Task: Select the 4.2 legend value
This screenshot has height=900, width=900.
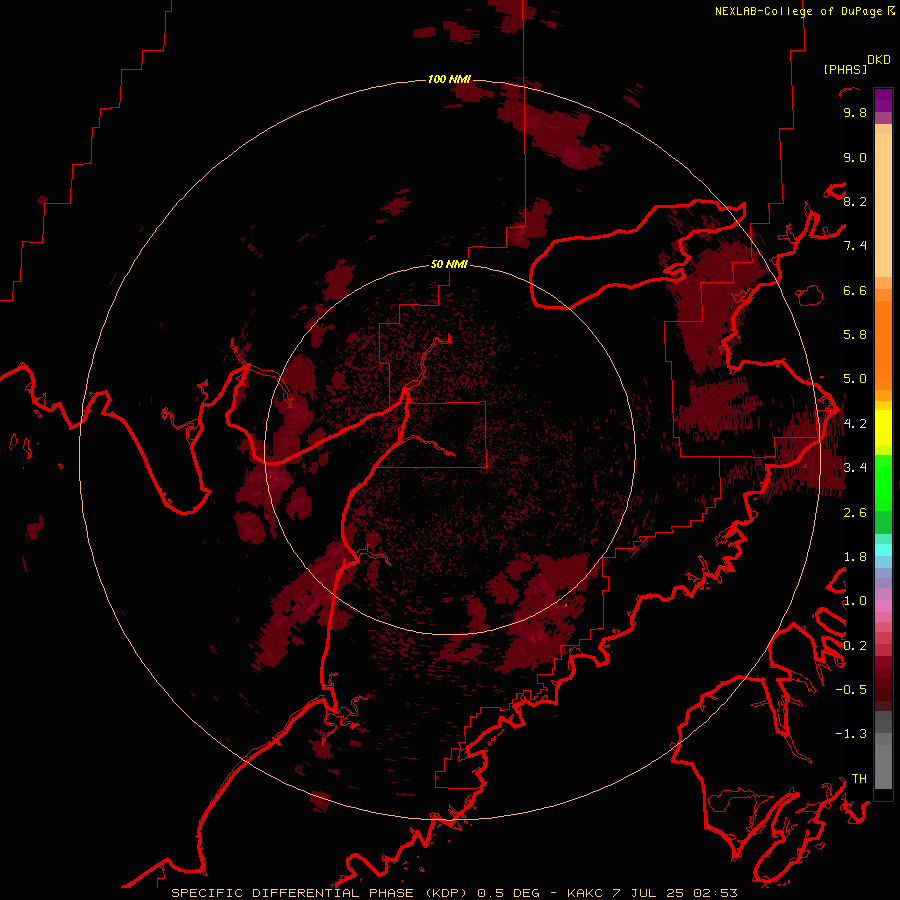Action: [x=855, y=424]
